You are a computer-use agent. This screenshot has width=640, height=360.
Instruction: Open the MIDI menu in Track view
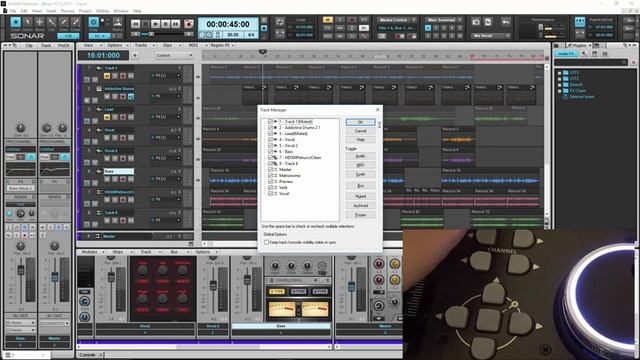(194, 45)
